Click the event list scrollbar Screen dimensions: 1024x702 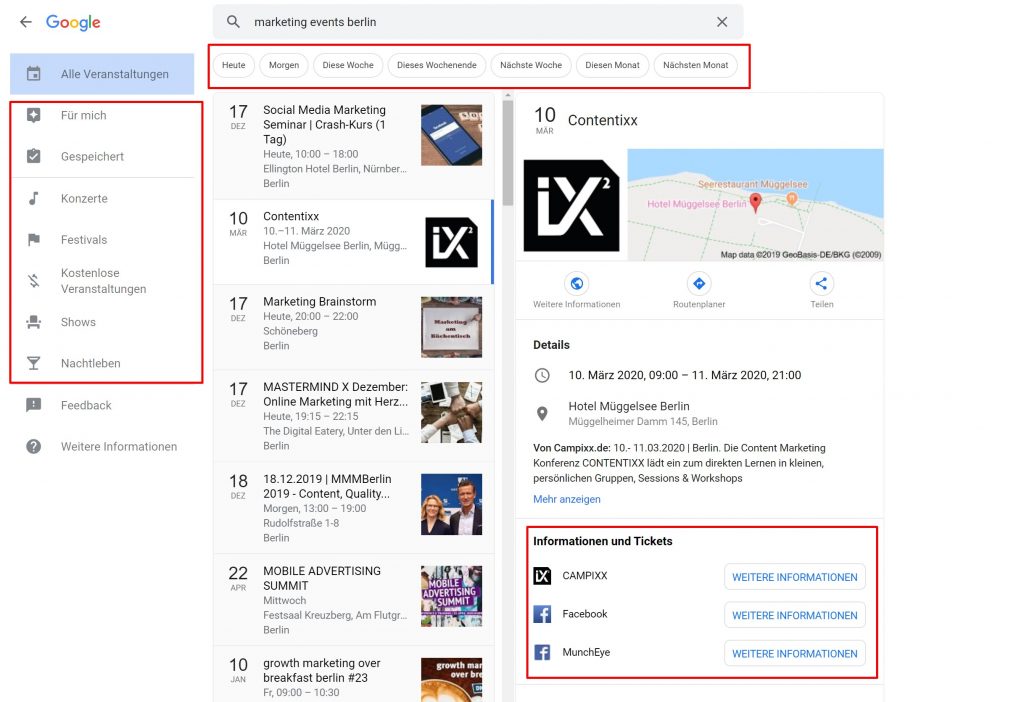508,154
